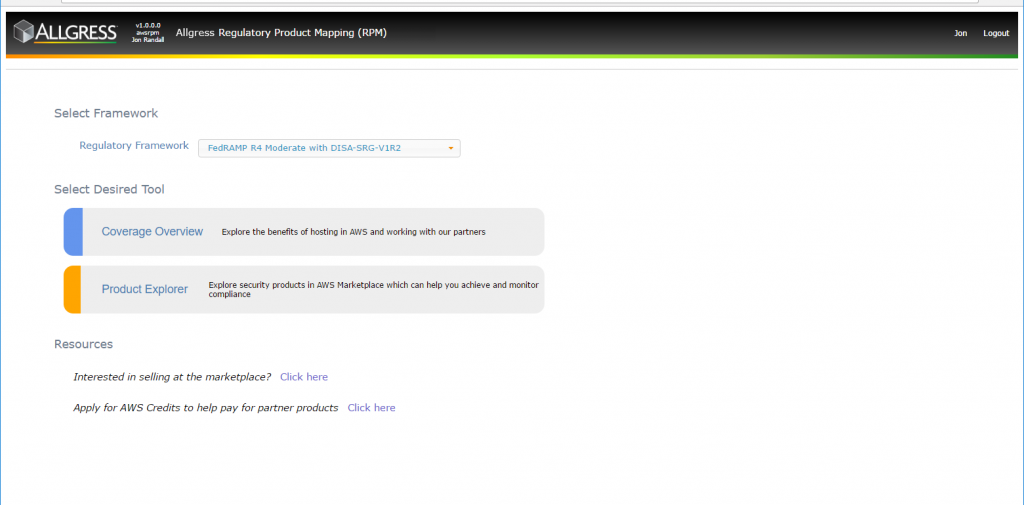Click the 'Resources' heading

[84, 344]
